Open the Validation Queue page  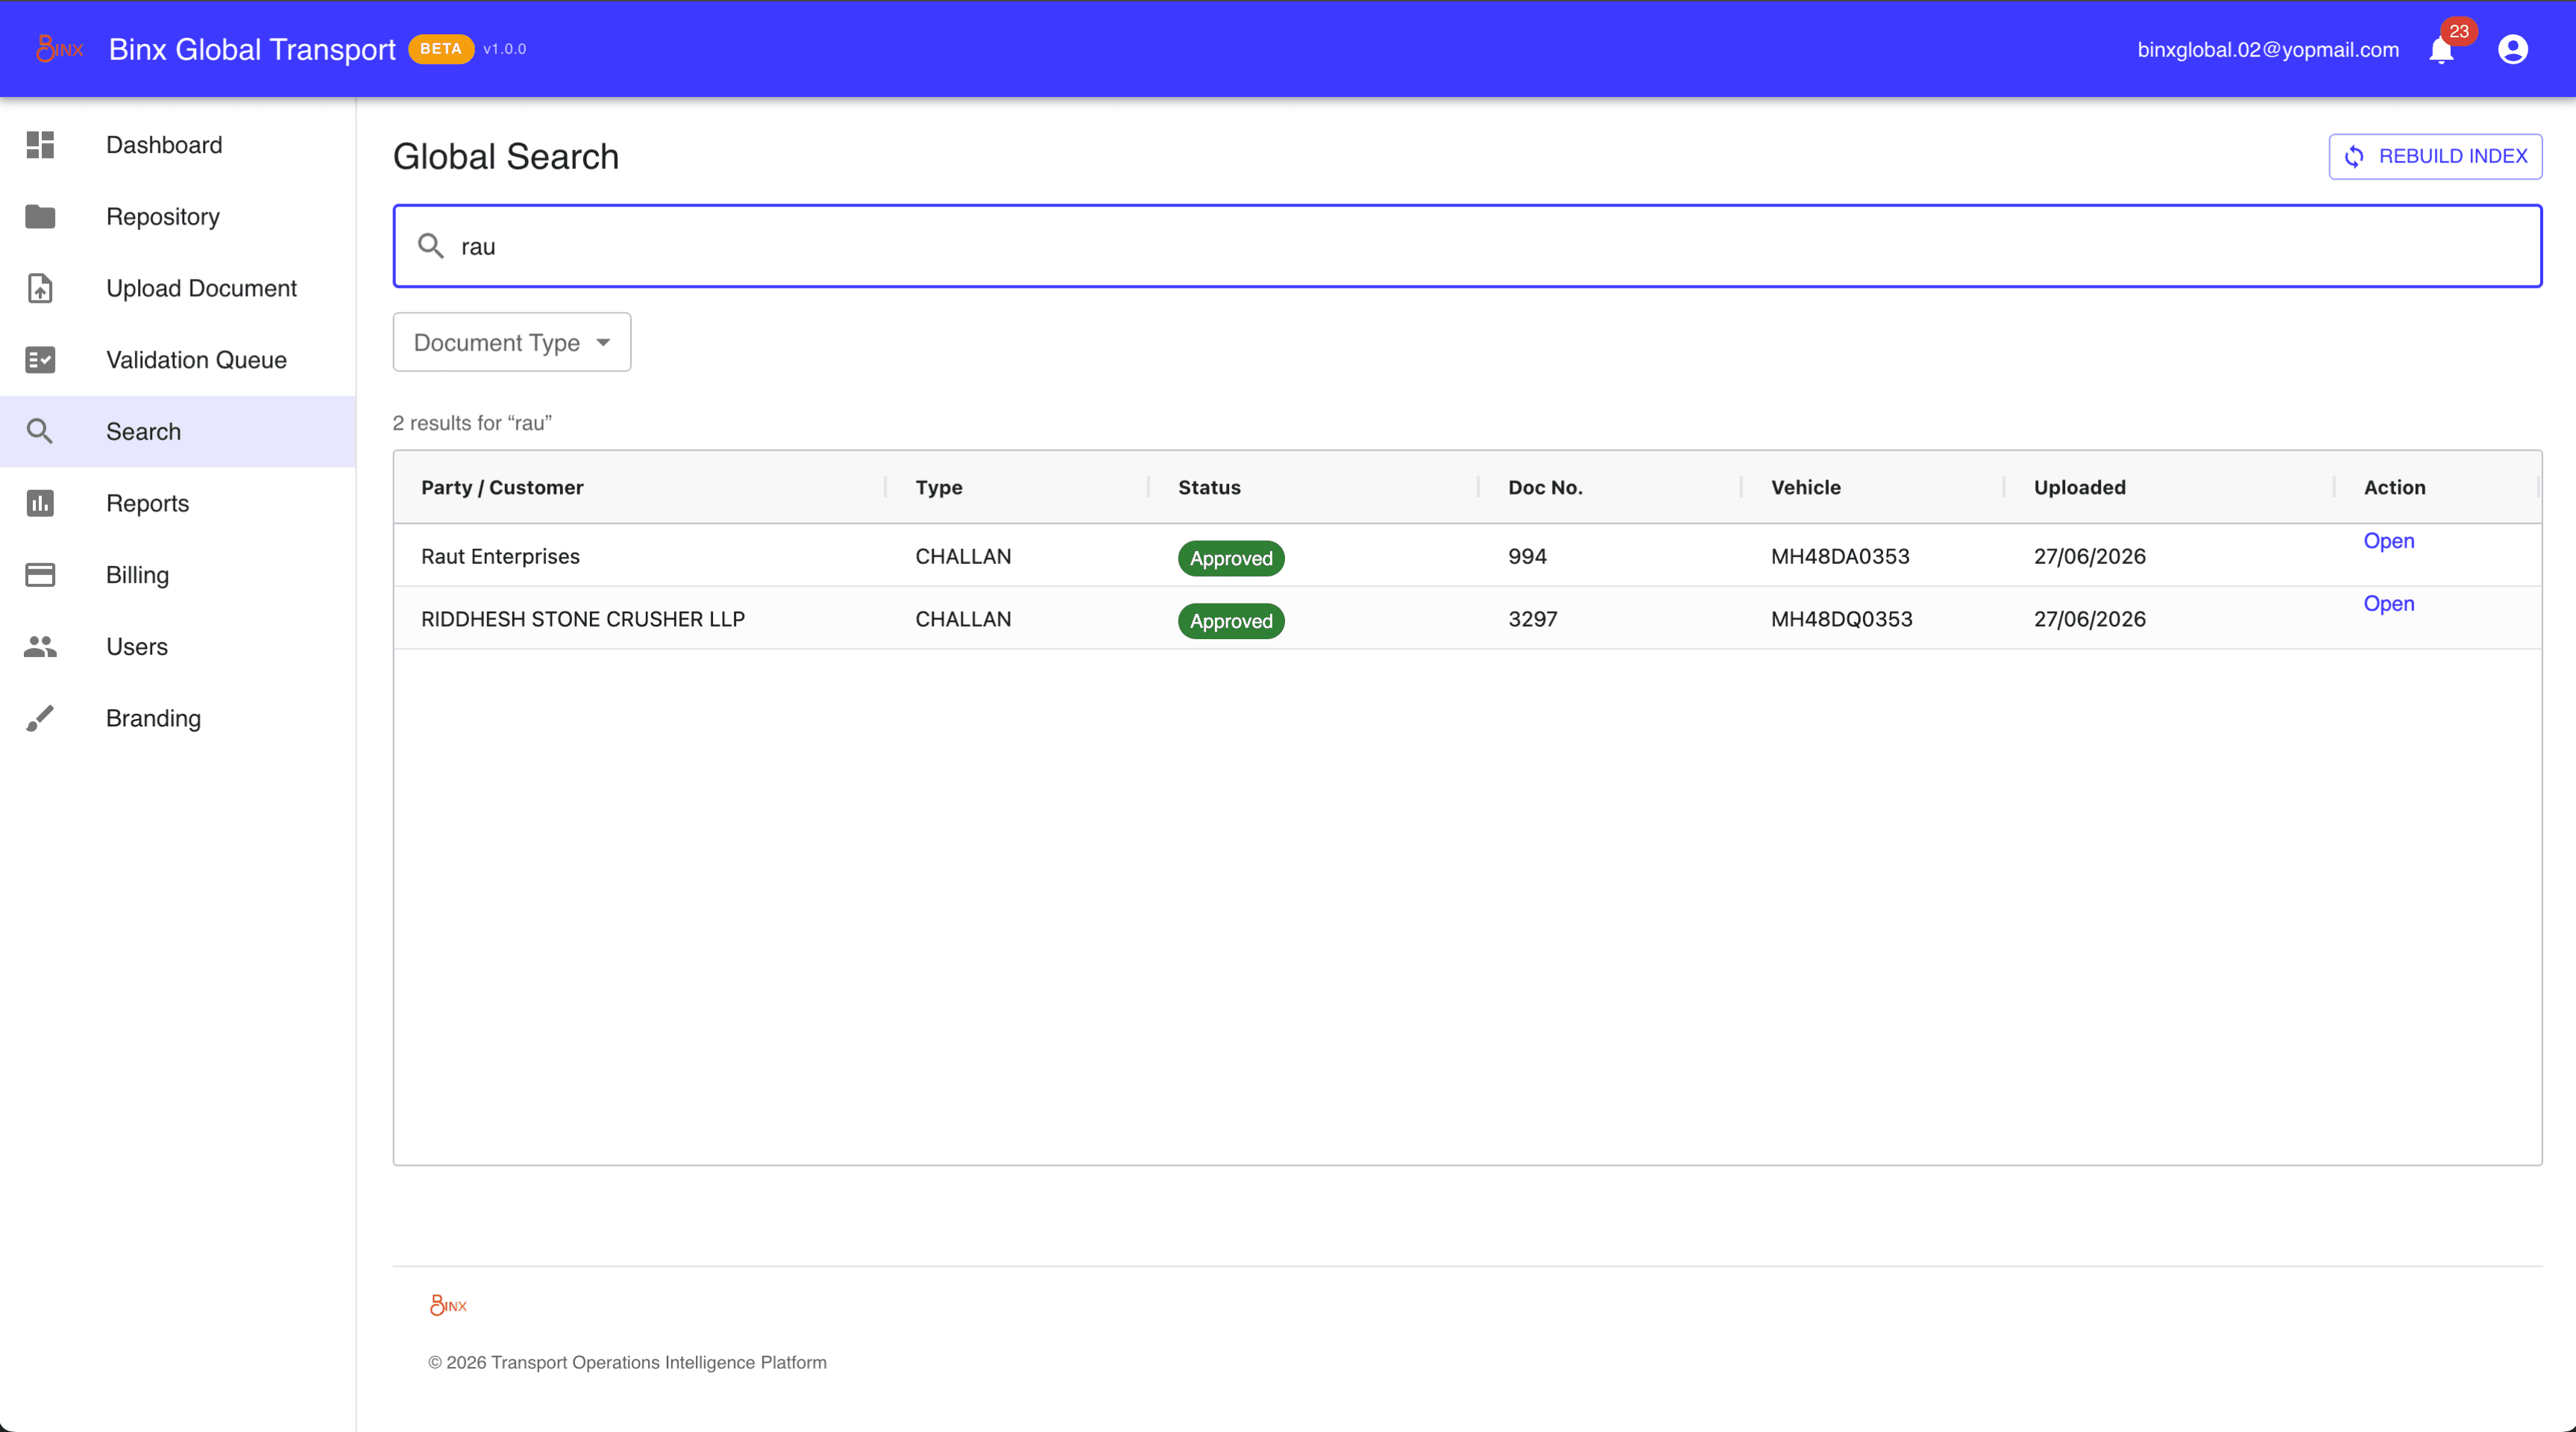[x=178, y=360]
